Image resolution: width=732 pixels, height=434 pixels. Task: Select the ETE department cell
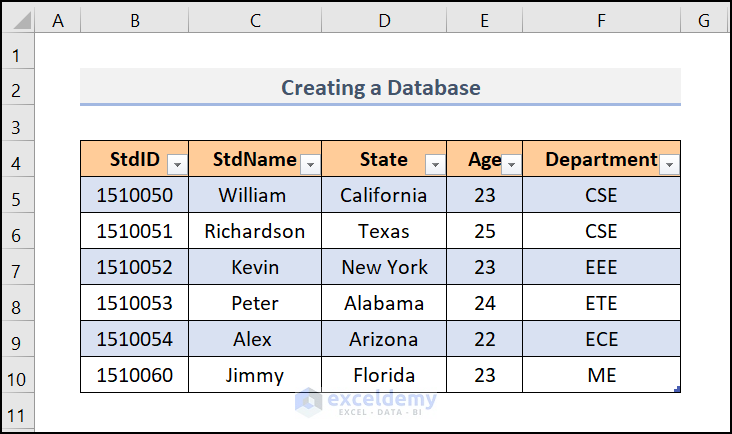pyautogui.click(x=601, y=304)
